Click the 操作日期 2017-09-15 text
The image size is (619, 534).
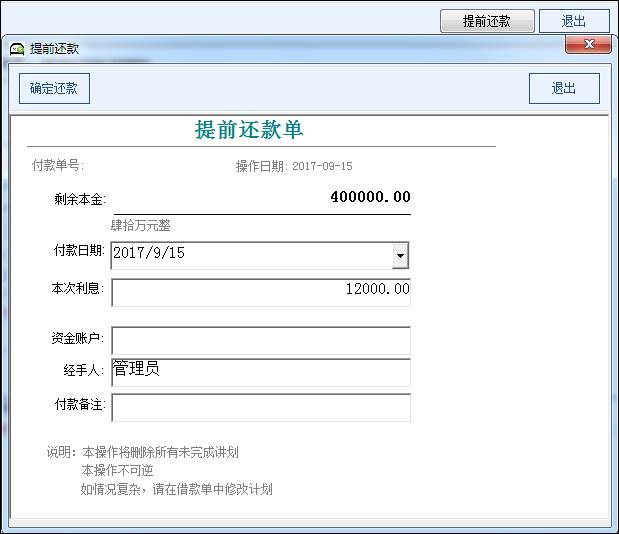(x=294, y=166)
